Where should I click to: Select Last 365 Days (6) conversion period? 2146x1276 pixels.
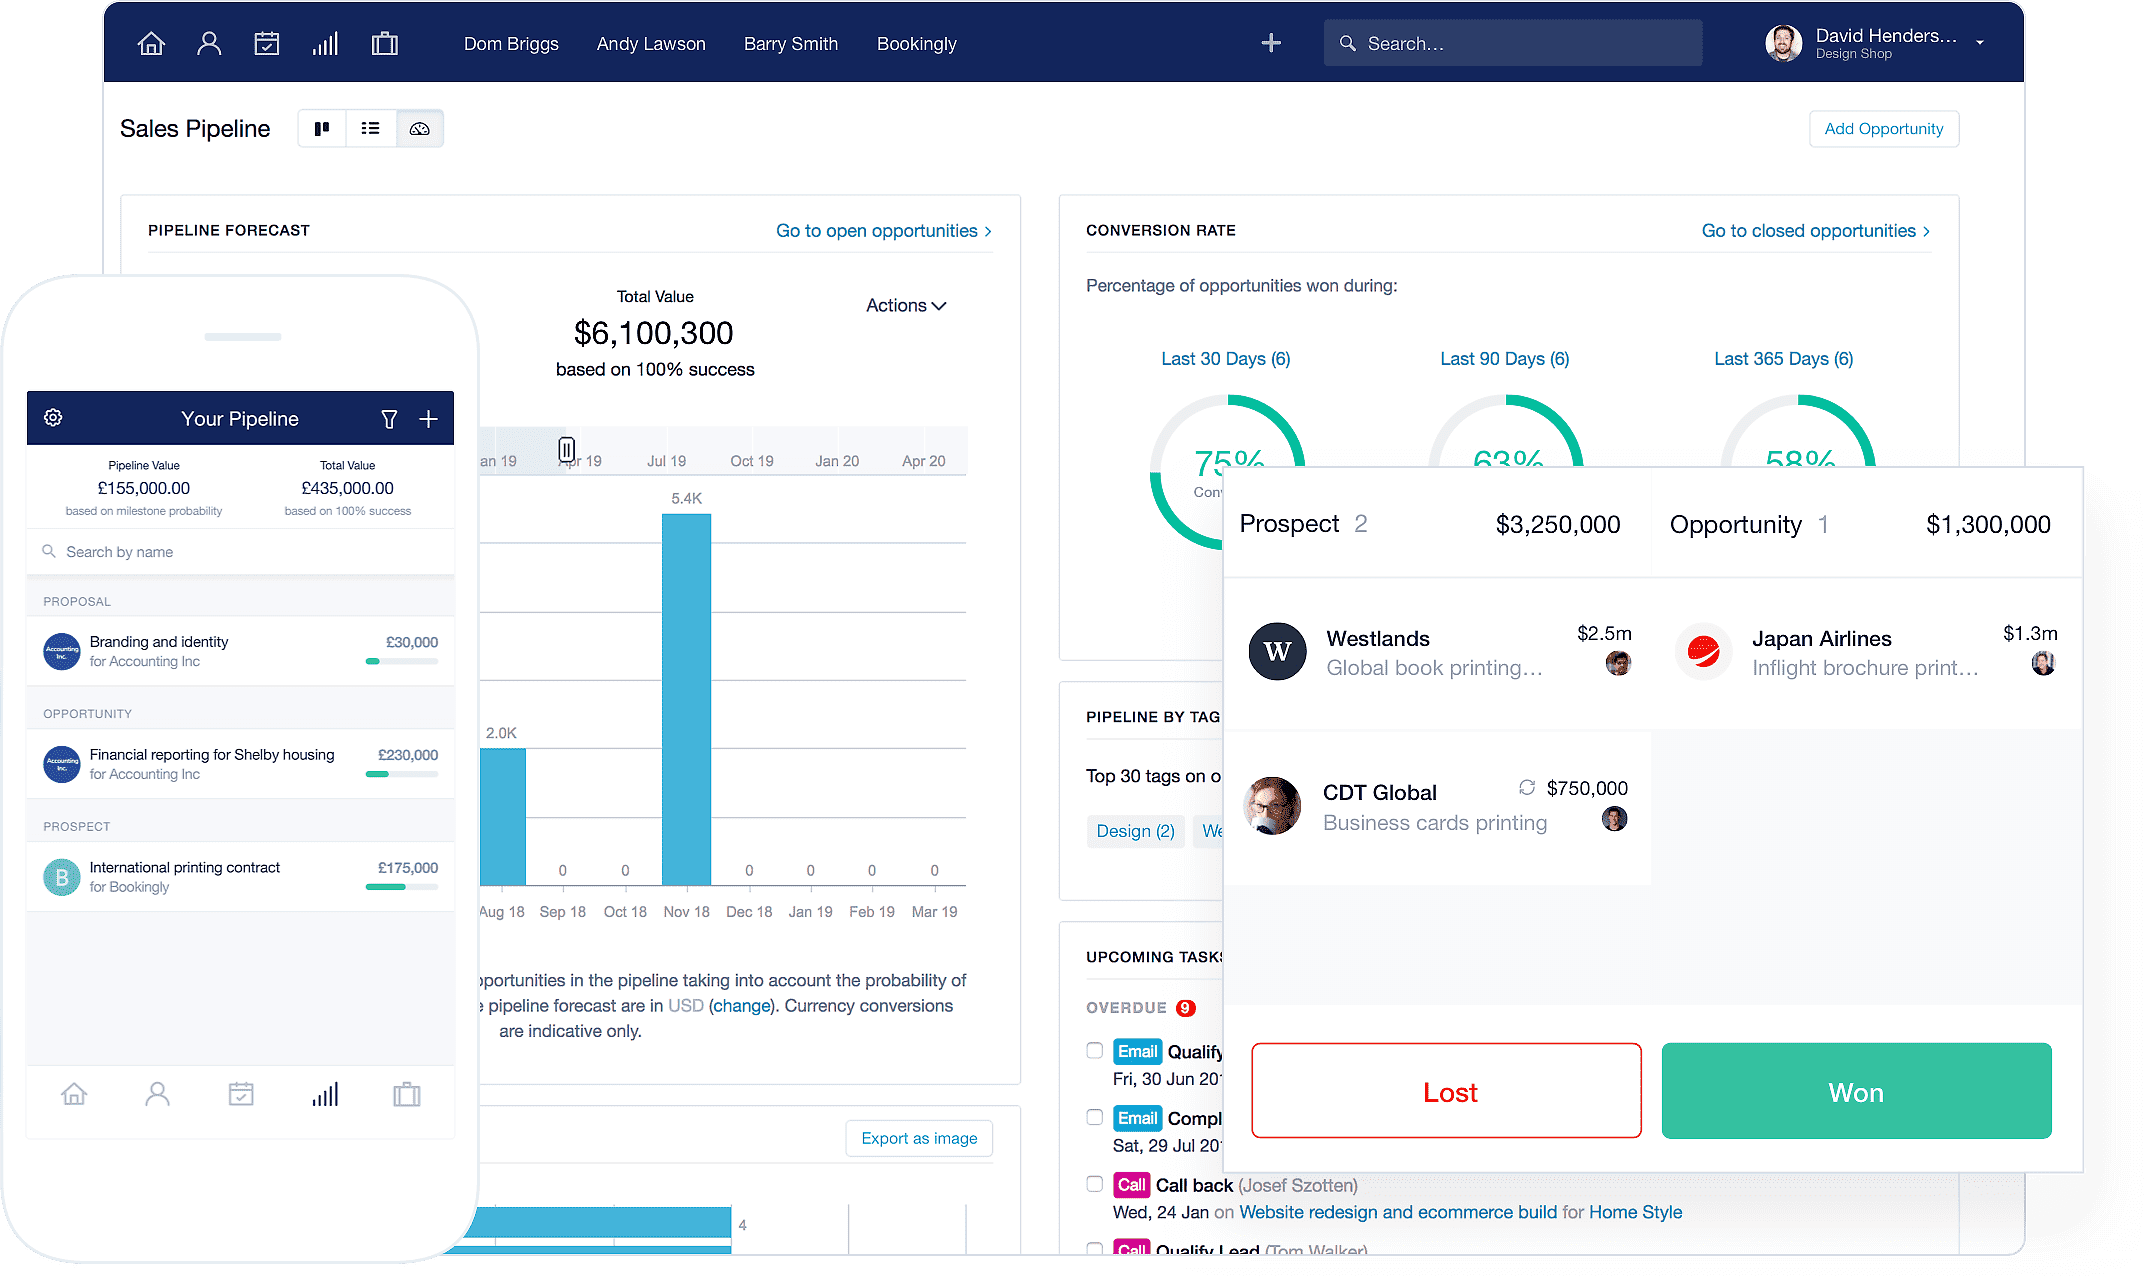pos(1784,359)
